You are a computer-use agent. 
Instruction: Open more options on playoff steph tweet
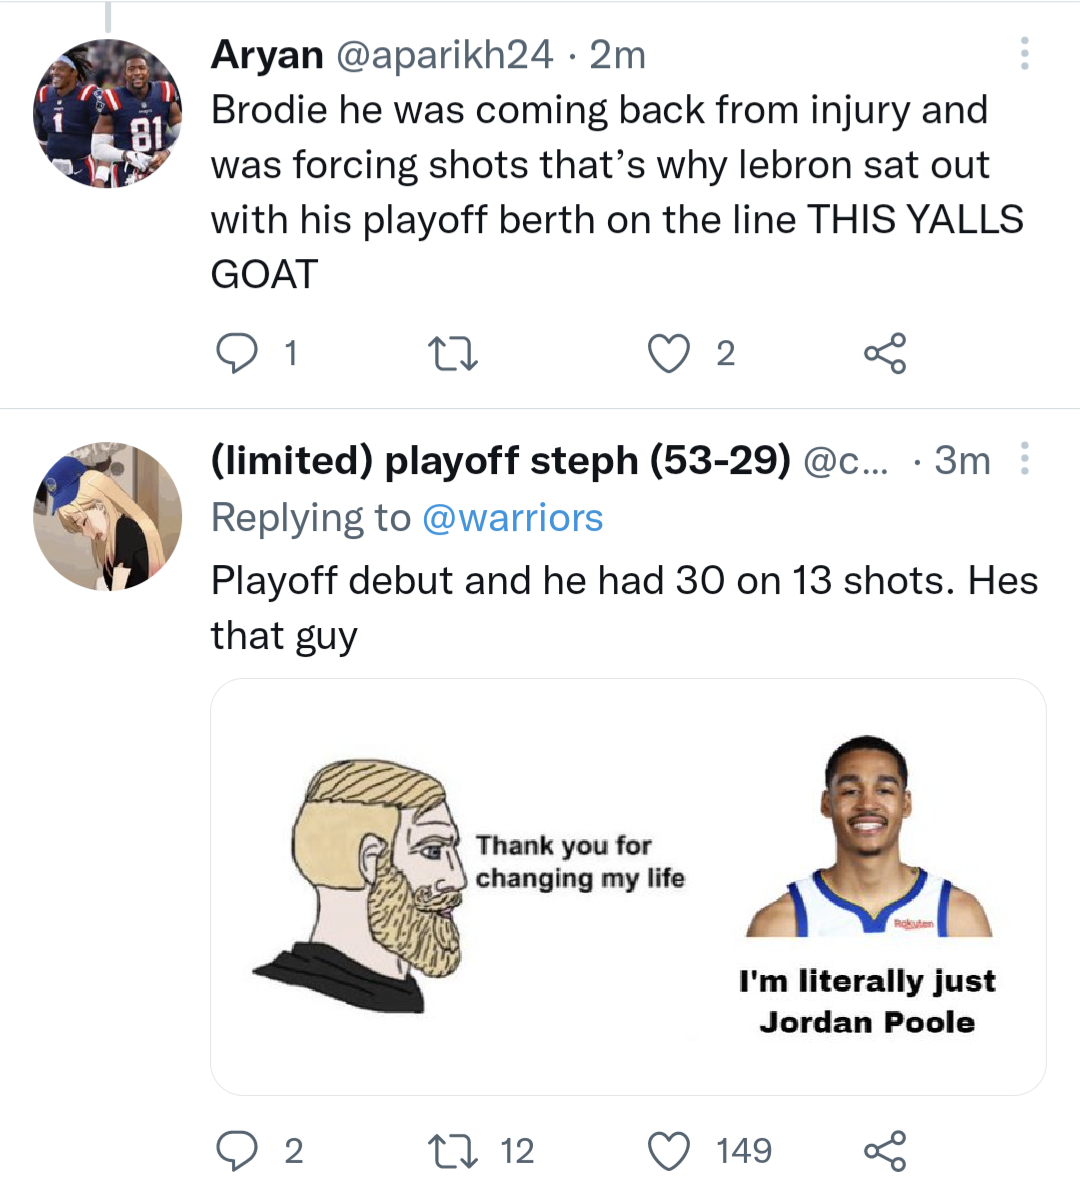(x=1024, y=459)
